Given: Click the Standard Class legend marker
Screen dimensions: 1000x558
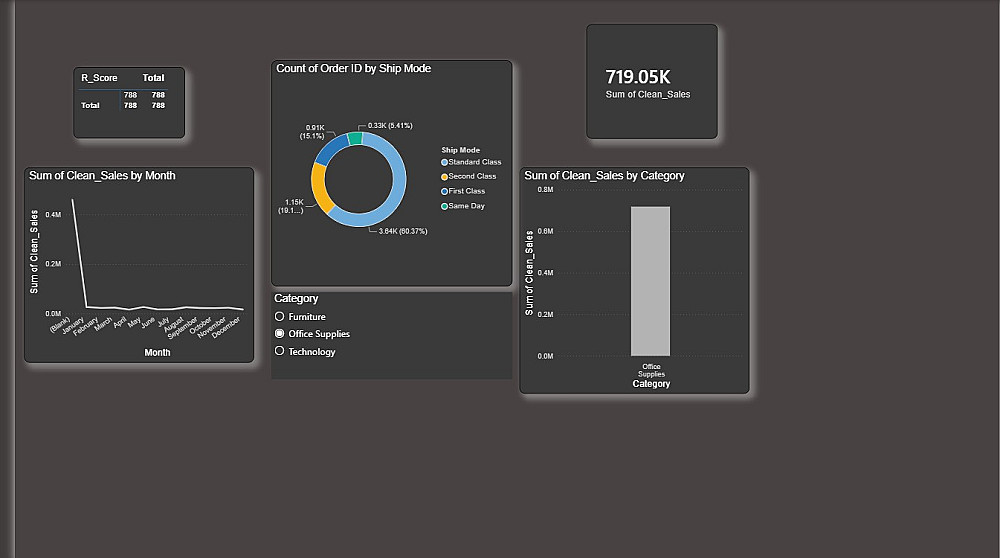Looking at the screenshot, I should point(445,163).
